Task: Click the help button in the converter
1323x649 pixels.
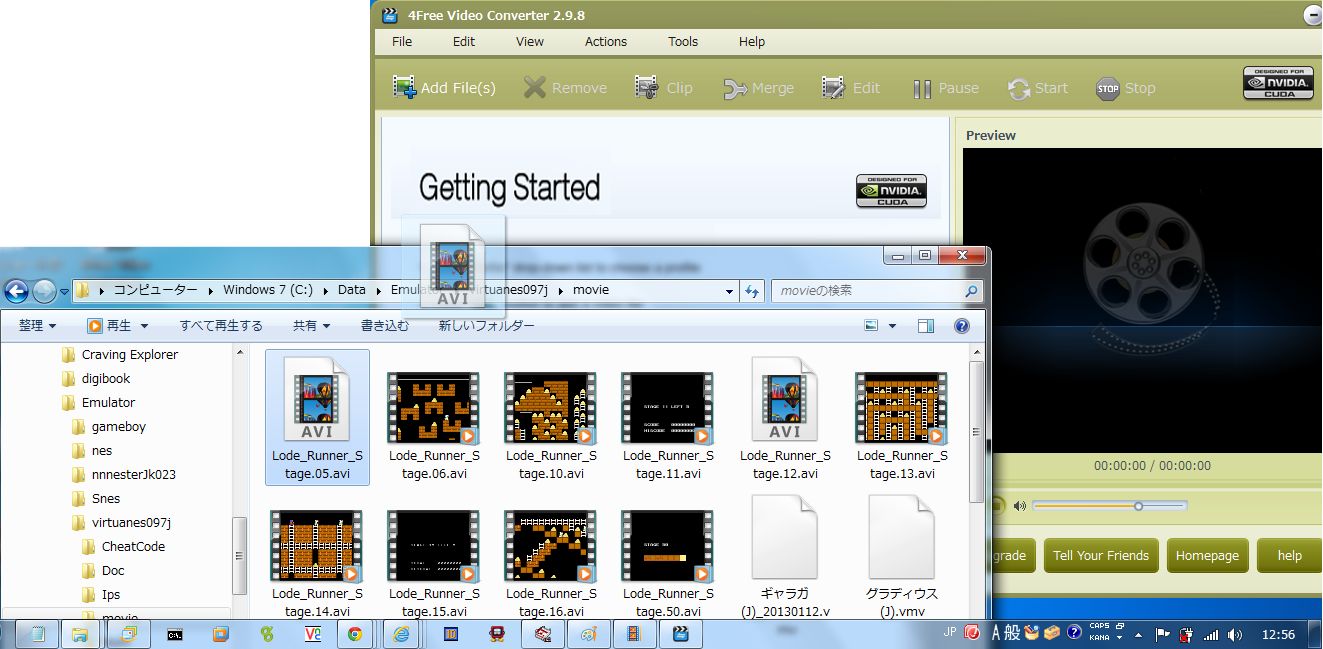Action: 1290,555
